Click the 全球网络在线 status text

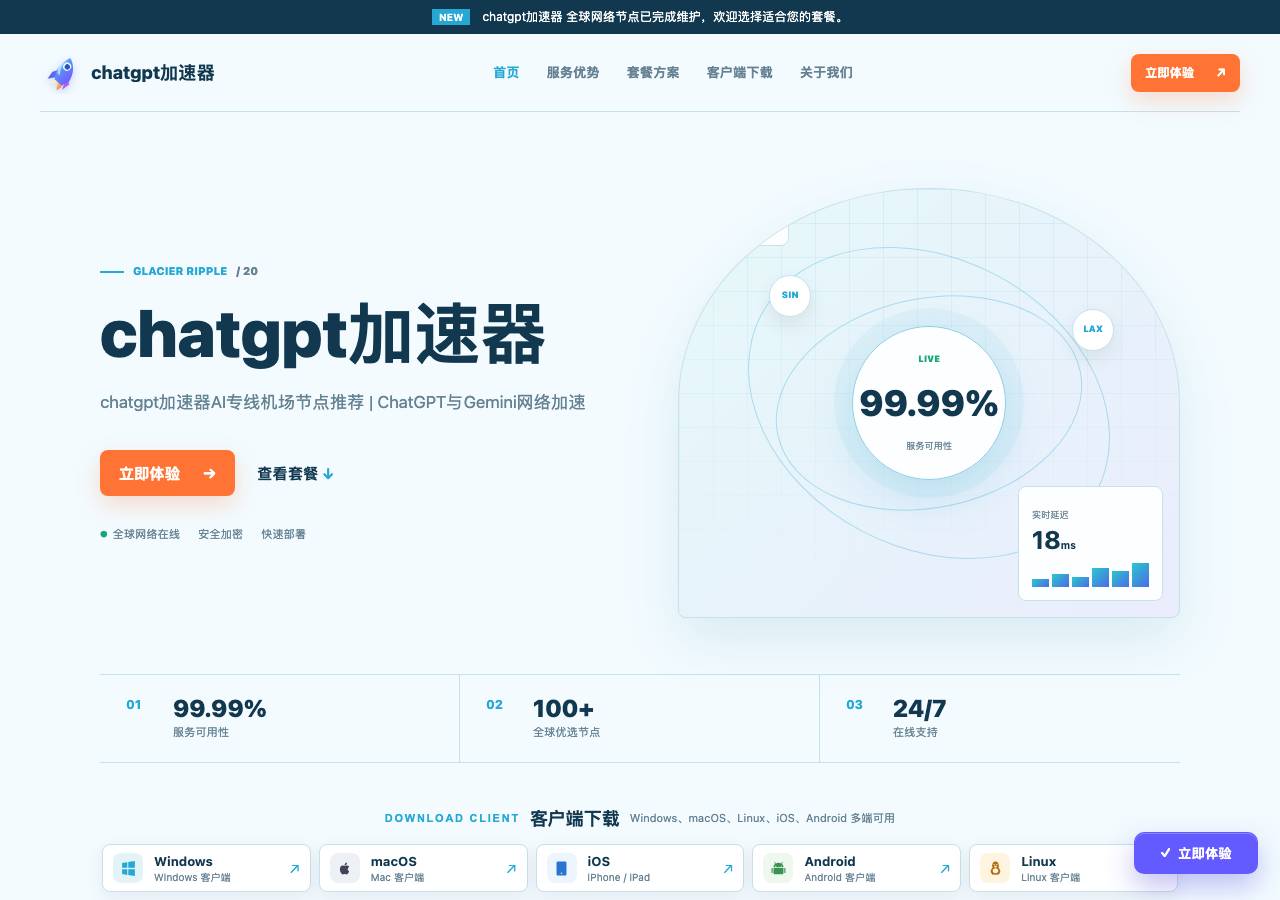click(146, 534)
